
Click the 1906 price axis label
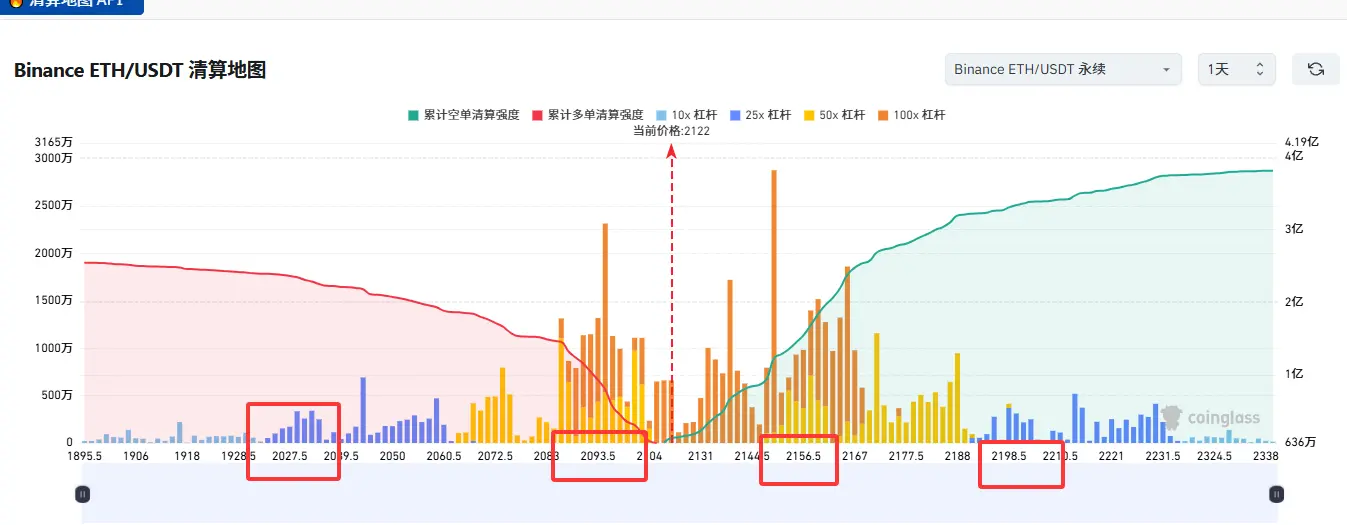[136, 456]
